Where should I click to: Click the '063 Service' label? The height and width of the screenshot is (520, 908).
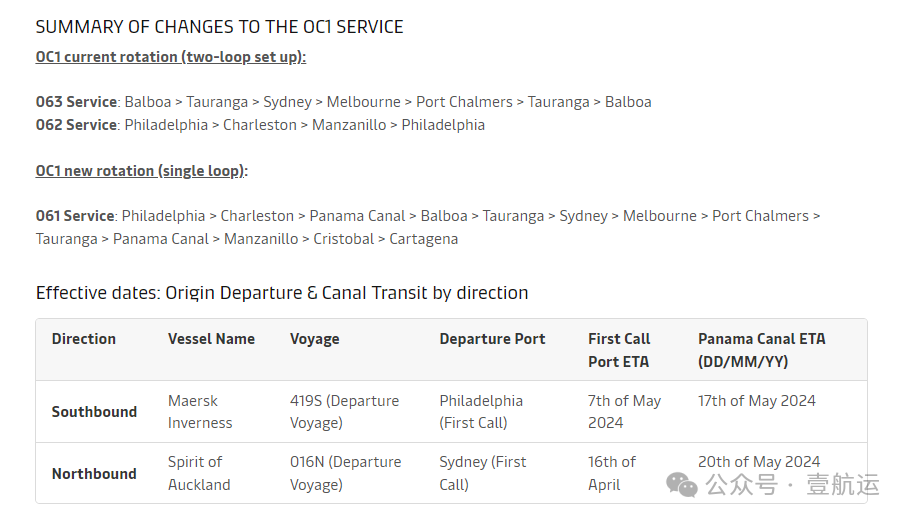[x=76, y=102]
